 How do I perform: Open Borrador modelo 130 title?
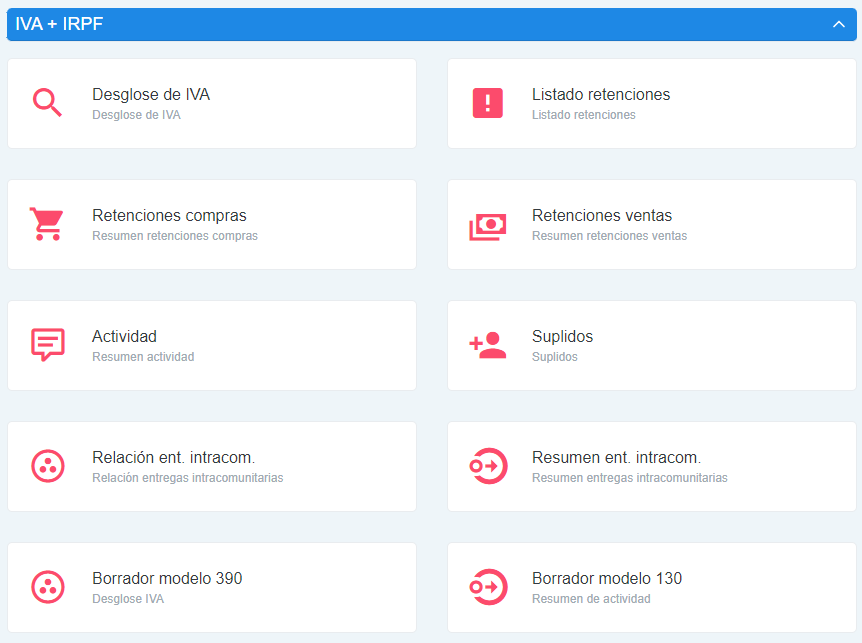pyautogui.click(x=606, y=579)
